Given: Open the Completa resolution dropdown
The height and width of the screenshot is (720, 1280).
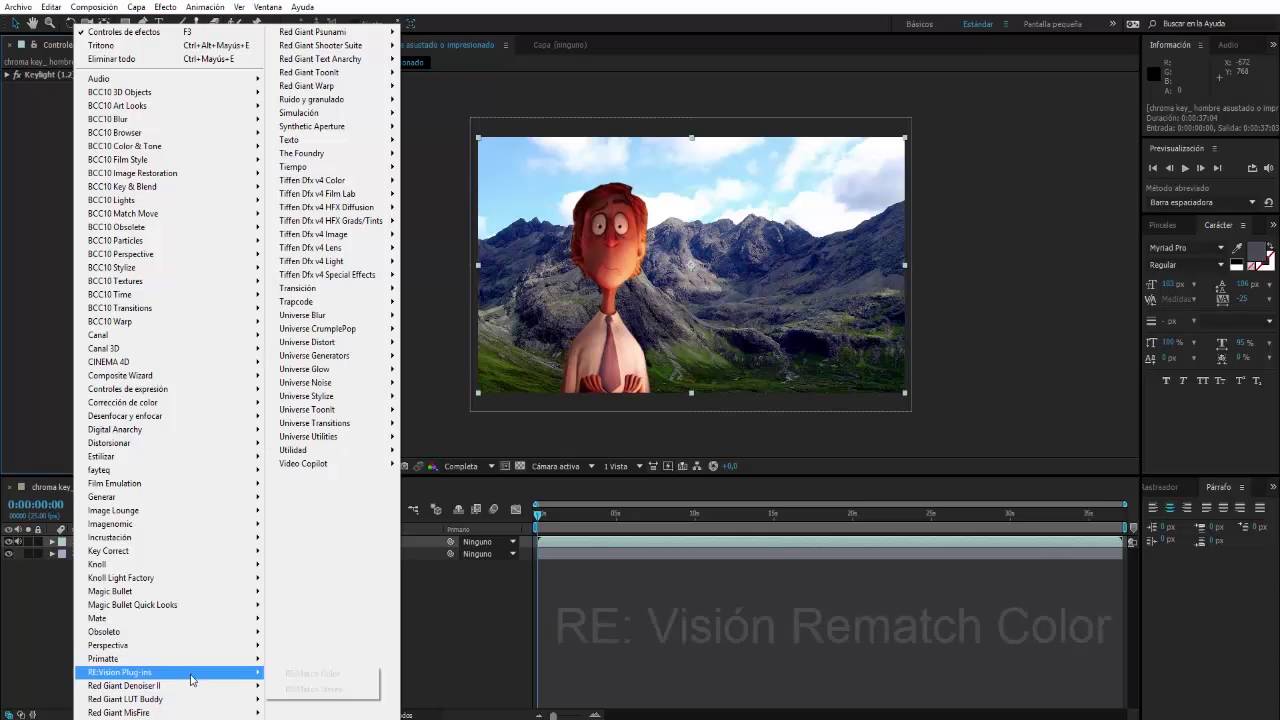Looking at the screenshot, I should pyautogui.click(x=468, y=466).
